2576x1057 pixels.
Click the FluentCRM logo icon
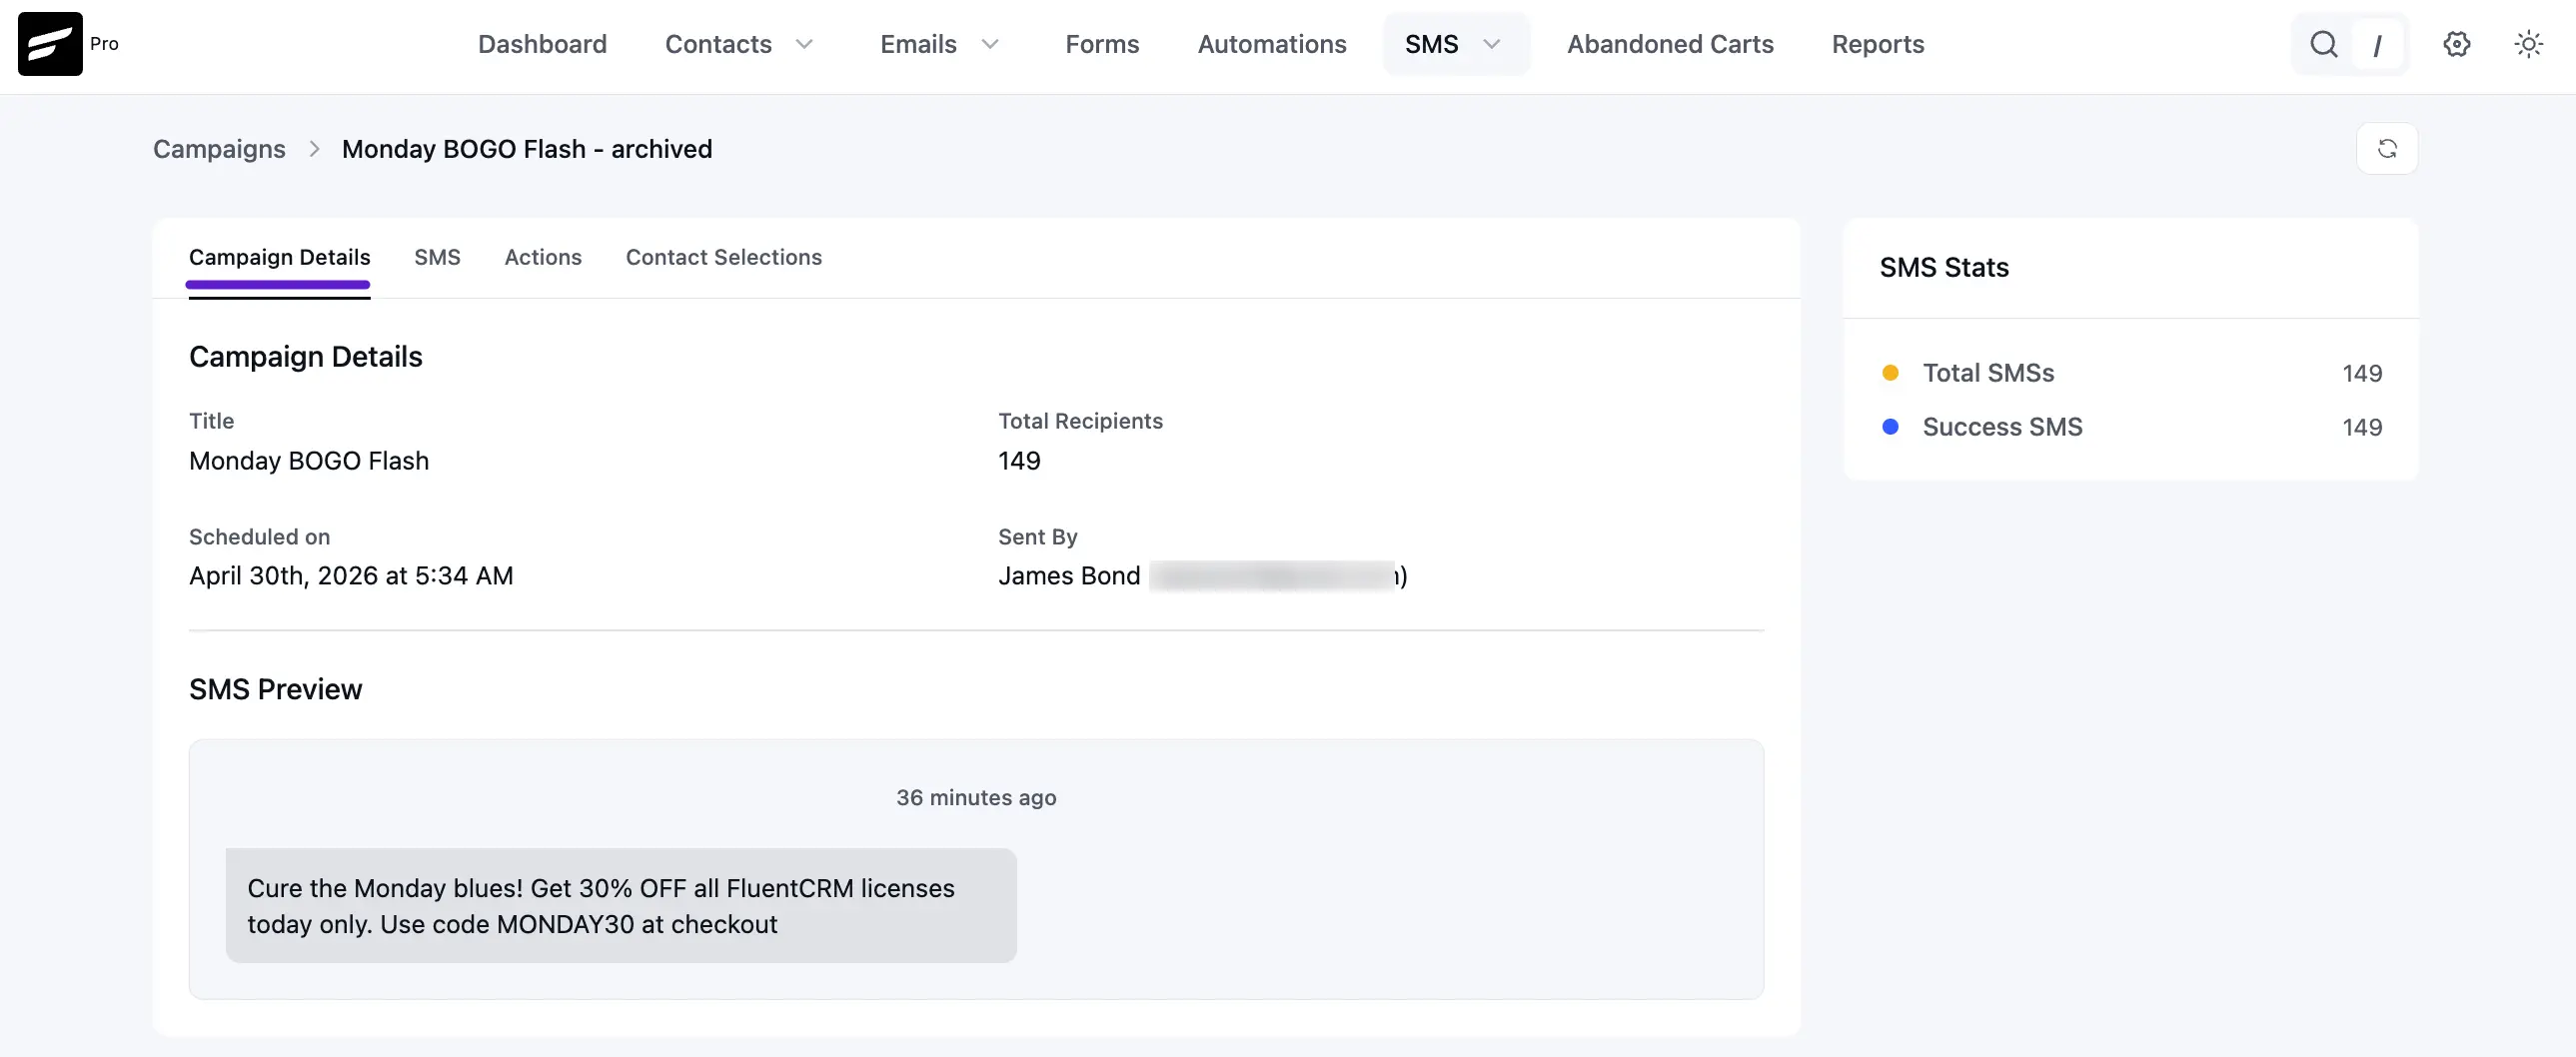tap(50, 44)
